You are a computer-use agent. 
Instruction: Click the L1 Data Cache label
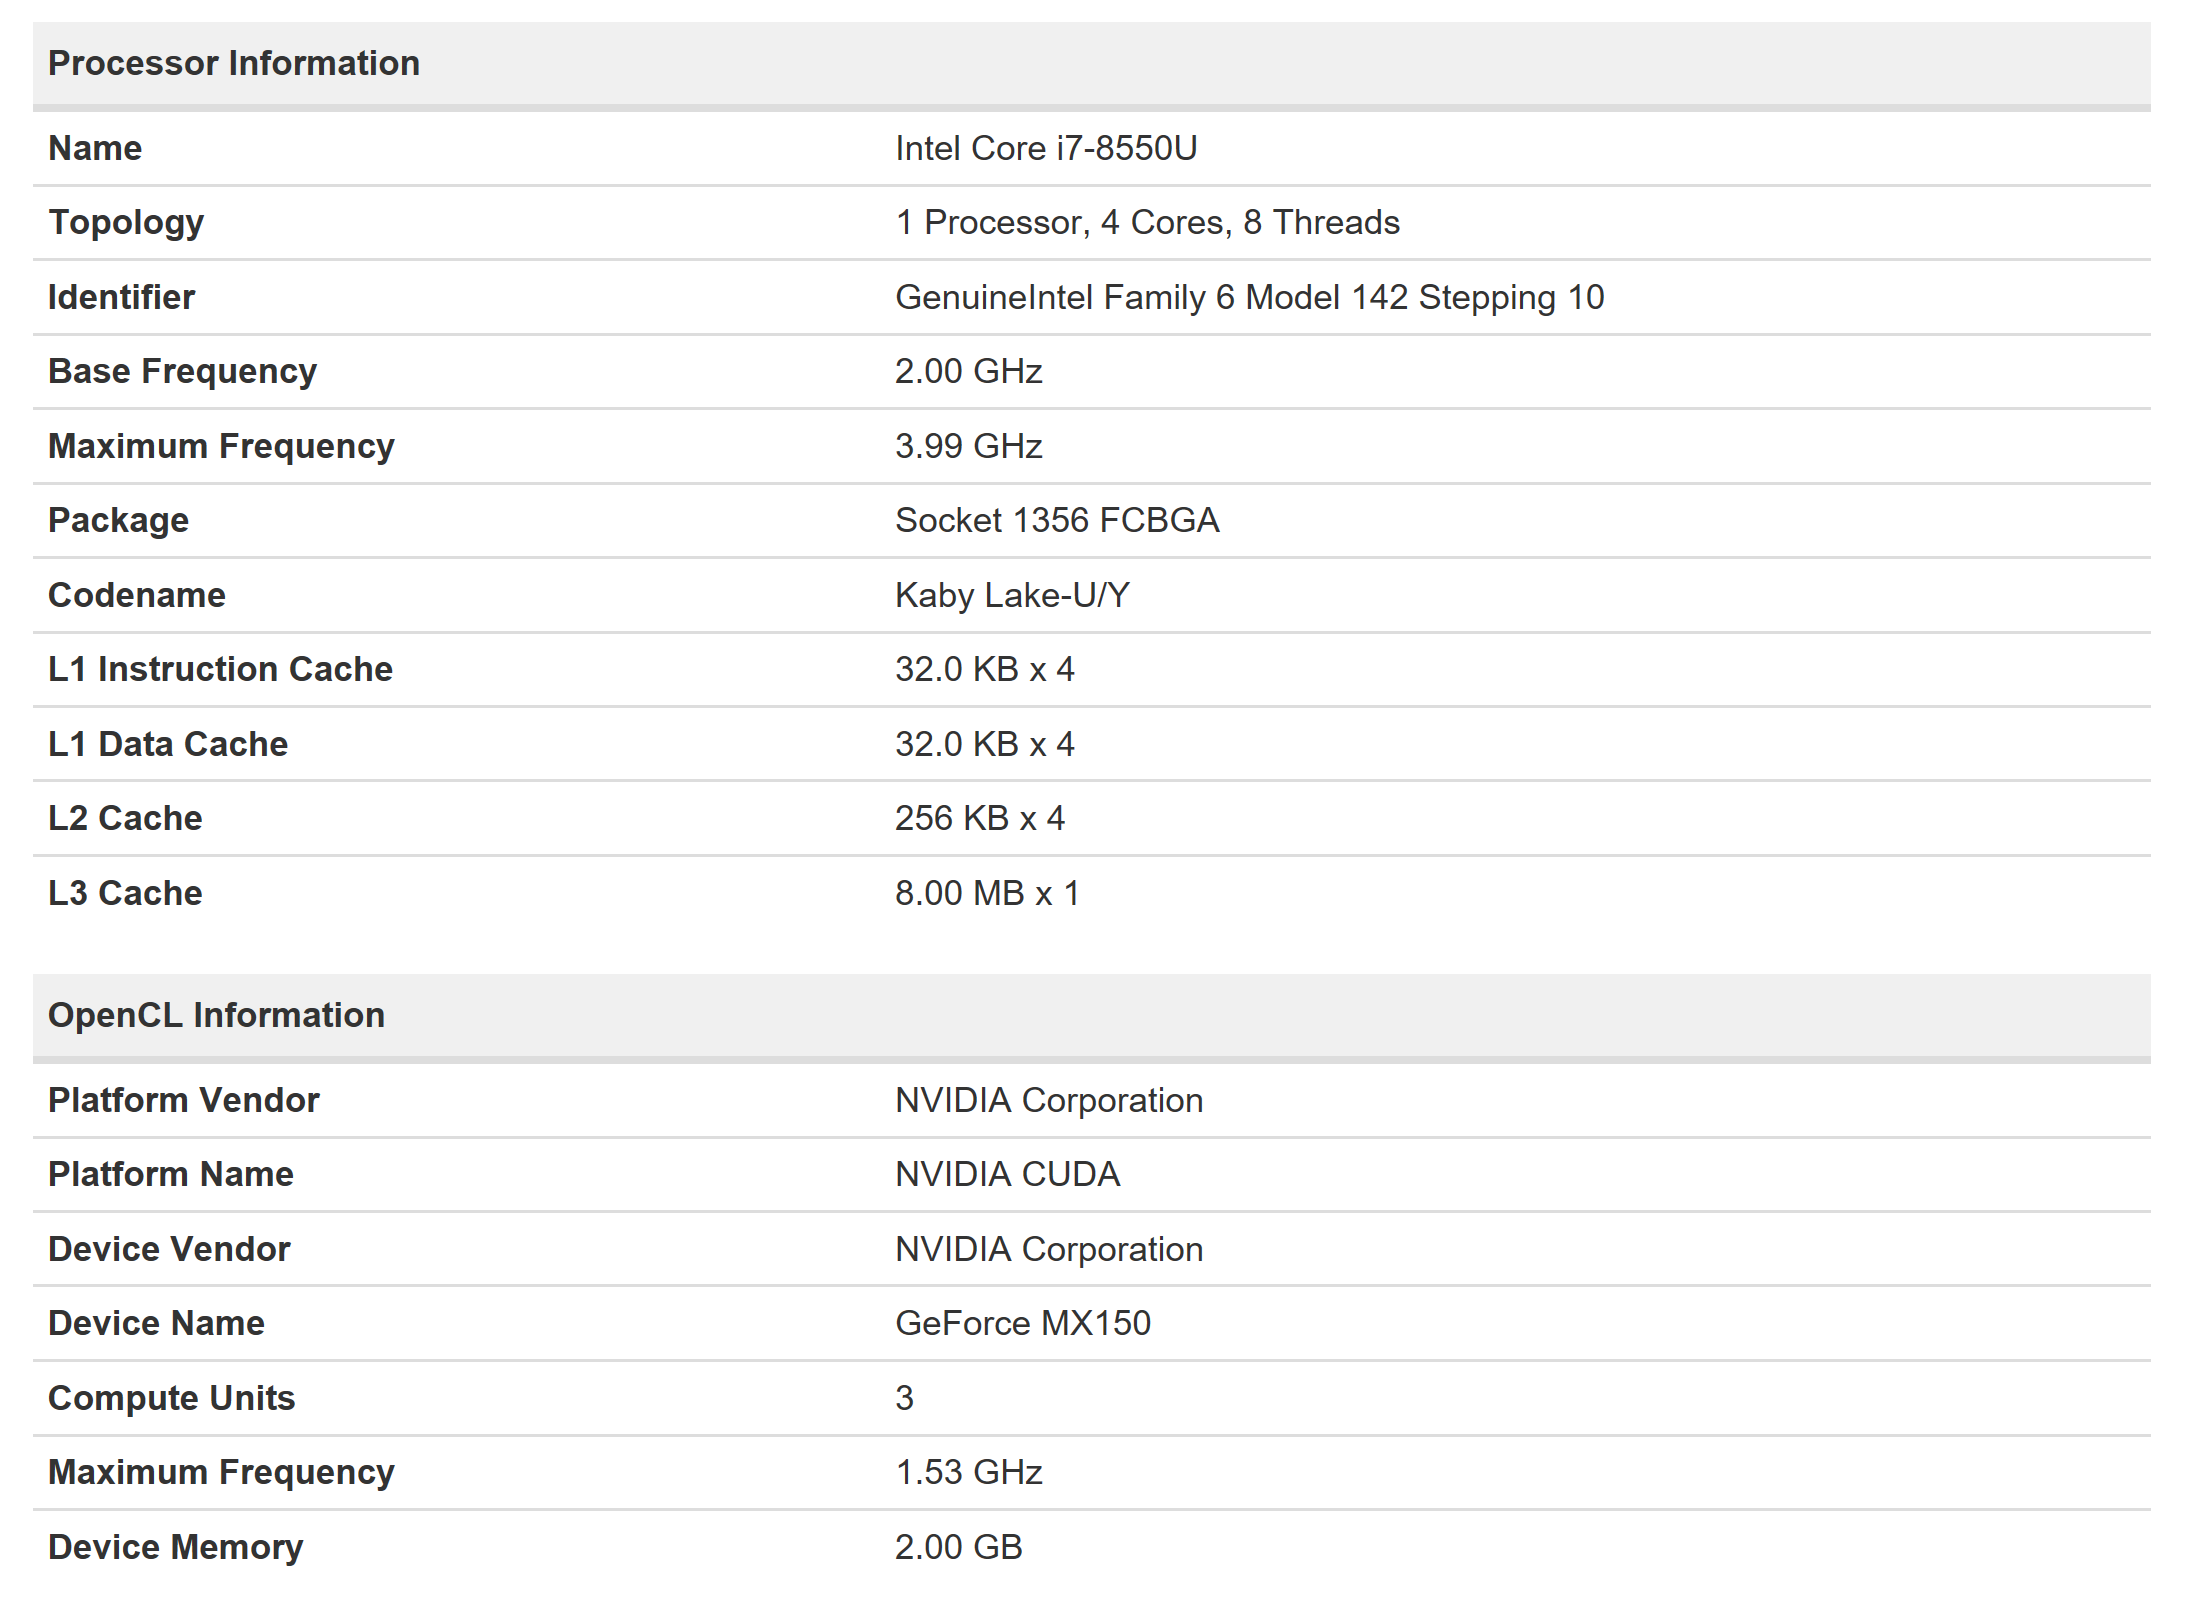click(x=168, y=744)
